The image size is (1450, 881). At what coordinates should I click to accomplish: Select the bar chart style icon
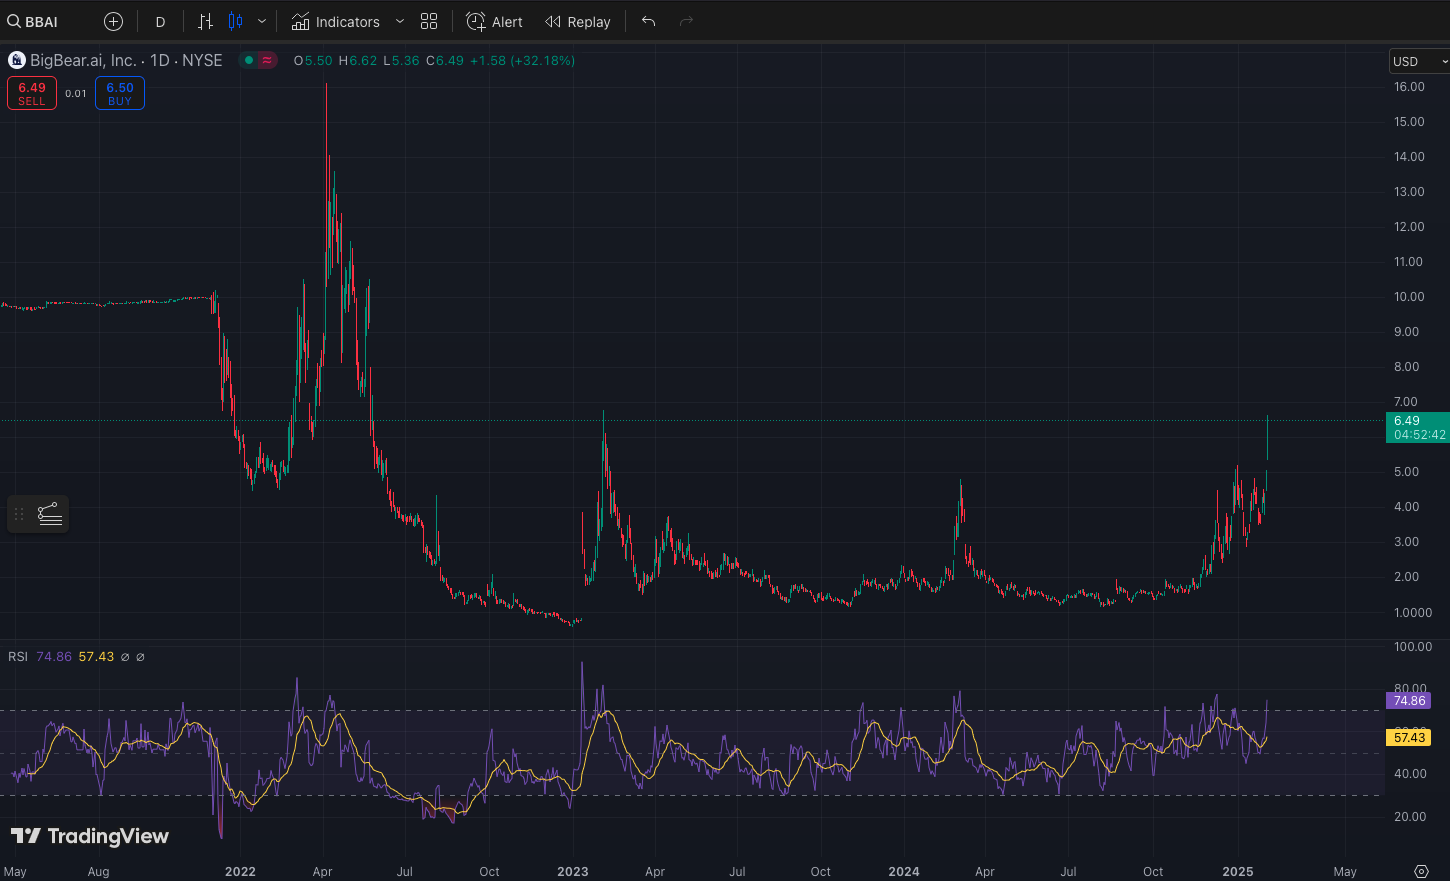pos(205,21)
